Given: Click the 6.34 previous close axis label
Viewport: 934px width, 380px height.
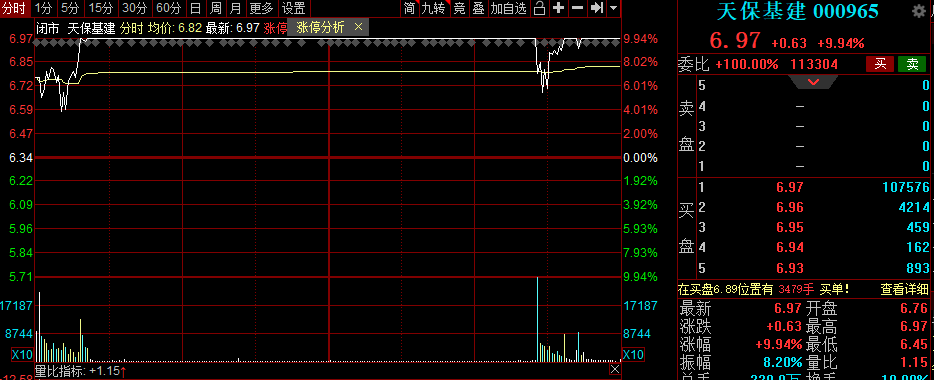Looking at the screenshot, I should pos(21,158).
